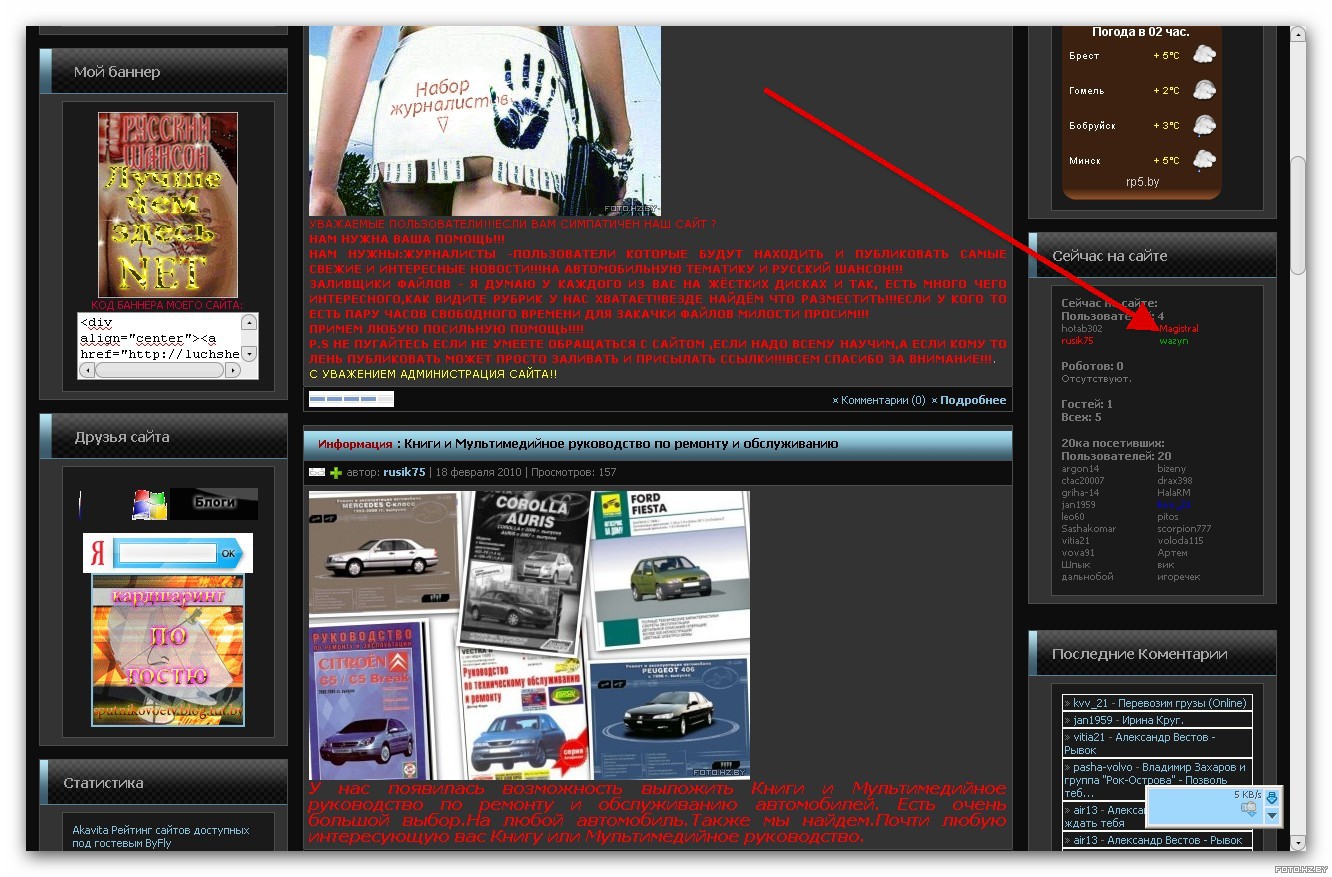Image resolution: width=1332 pixels, height=877 pixels.
Task: Open visitor ctac20007 profile
Action: (x=1083, y=480)
